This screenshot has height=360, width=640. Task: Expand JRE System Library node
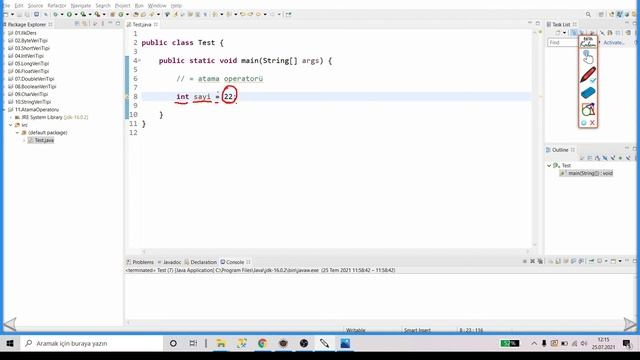click(x=11, y=118)
